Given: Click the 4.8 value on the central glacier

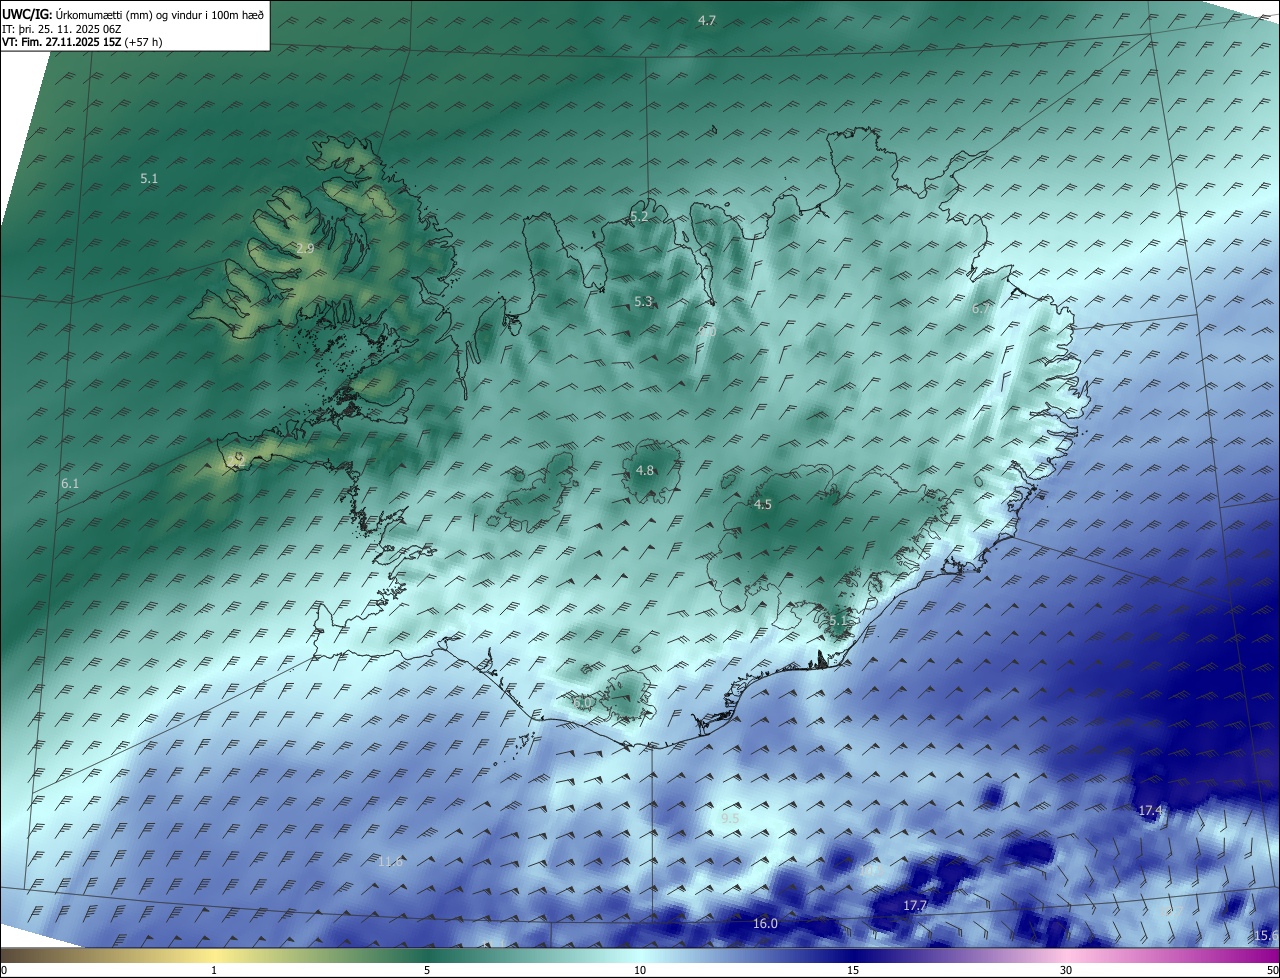Looking at the screenshot, I should (x=645, y=470).
